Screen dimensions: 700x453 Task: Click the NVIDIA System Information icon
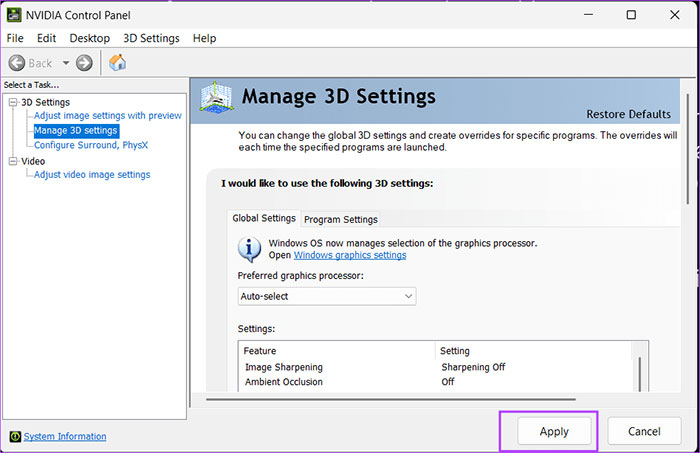point(14,436)
